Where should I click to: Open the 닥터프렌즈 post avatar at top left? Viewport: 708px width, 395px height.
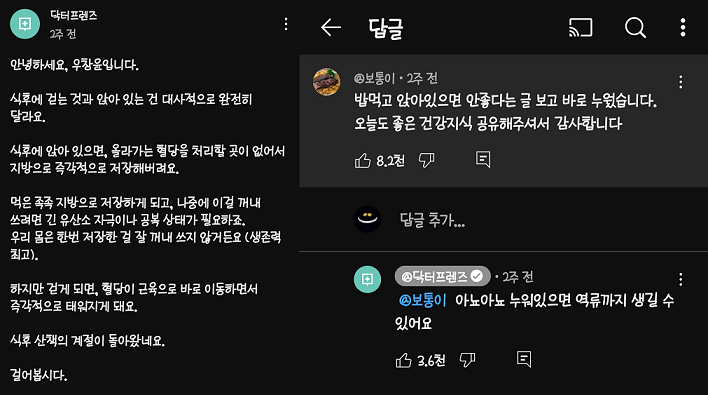(x=25, y=24)
